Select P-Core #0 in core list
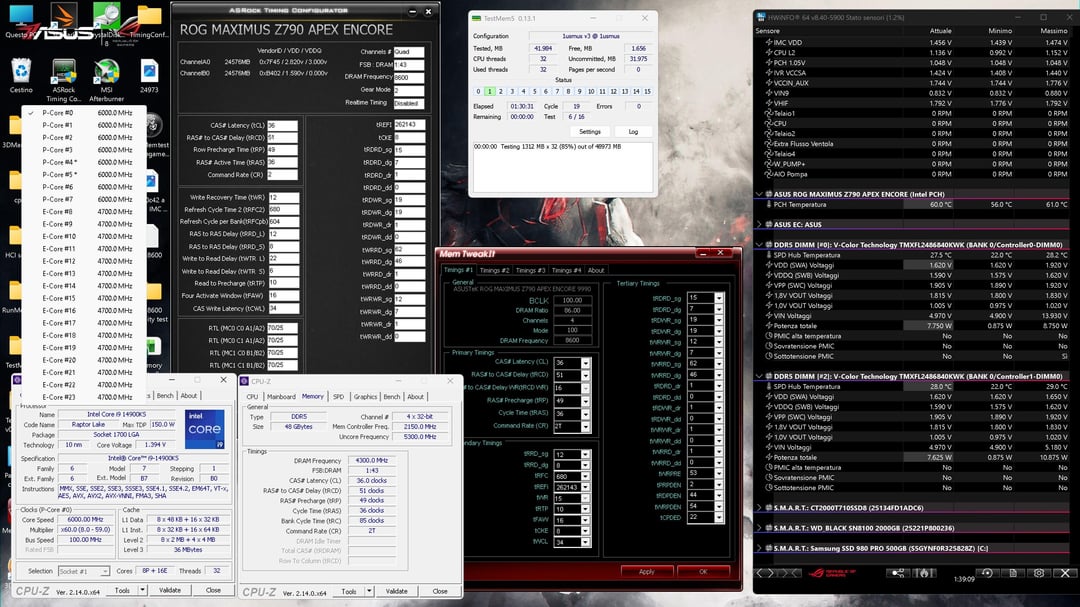This screenshot has height=607, width=1080. point(58,113)
